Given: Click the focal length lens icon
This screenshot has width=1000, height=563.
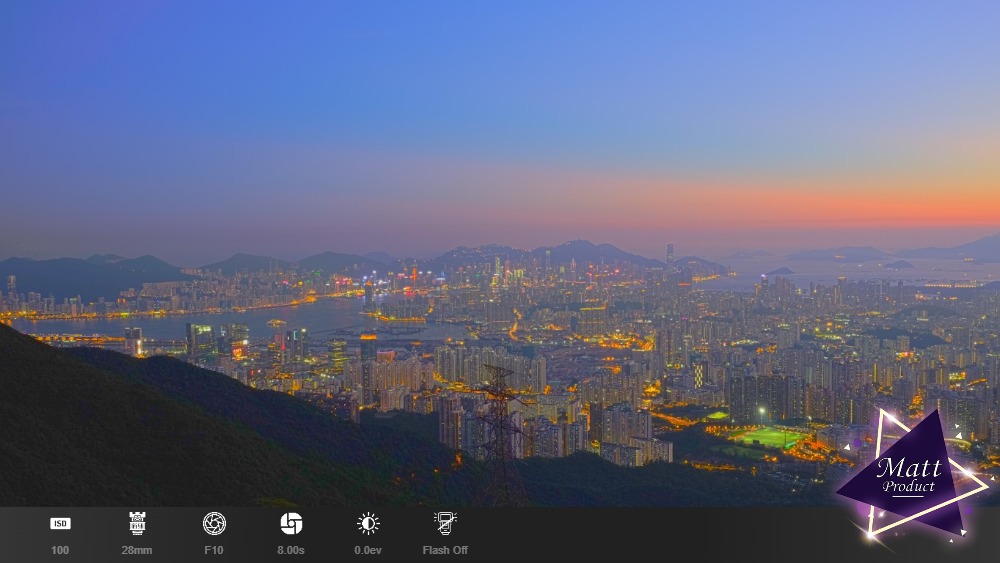Looking at the screenshot, I should 137,523.
